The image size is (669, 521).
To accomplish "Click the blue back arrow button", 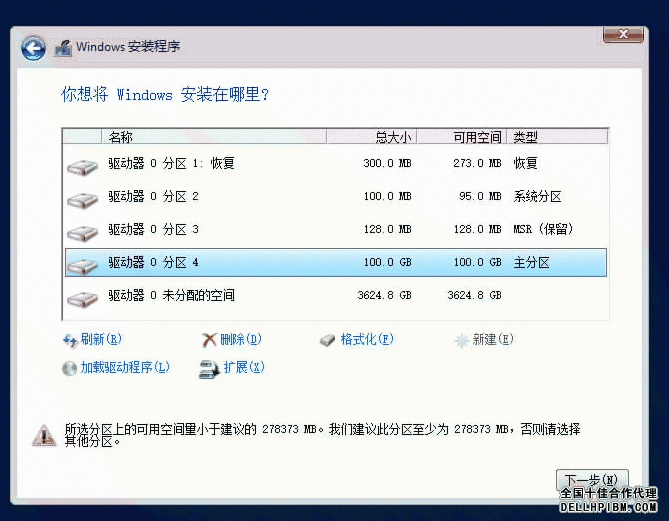I will 33,48.
